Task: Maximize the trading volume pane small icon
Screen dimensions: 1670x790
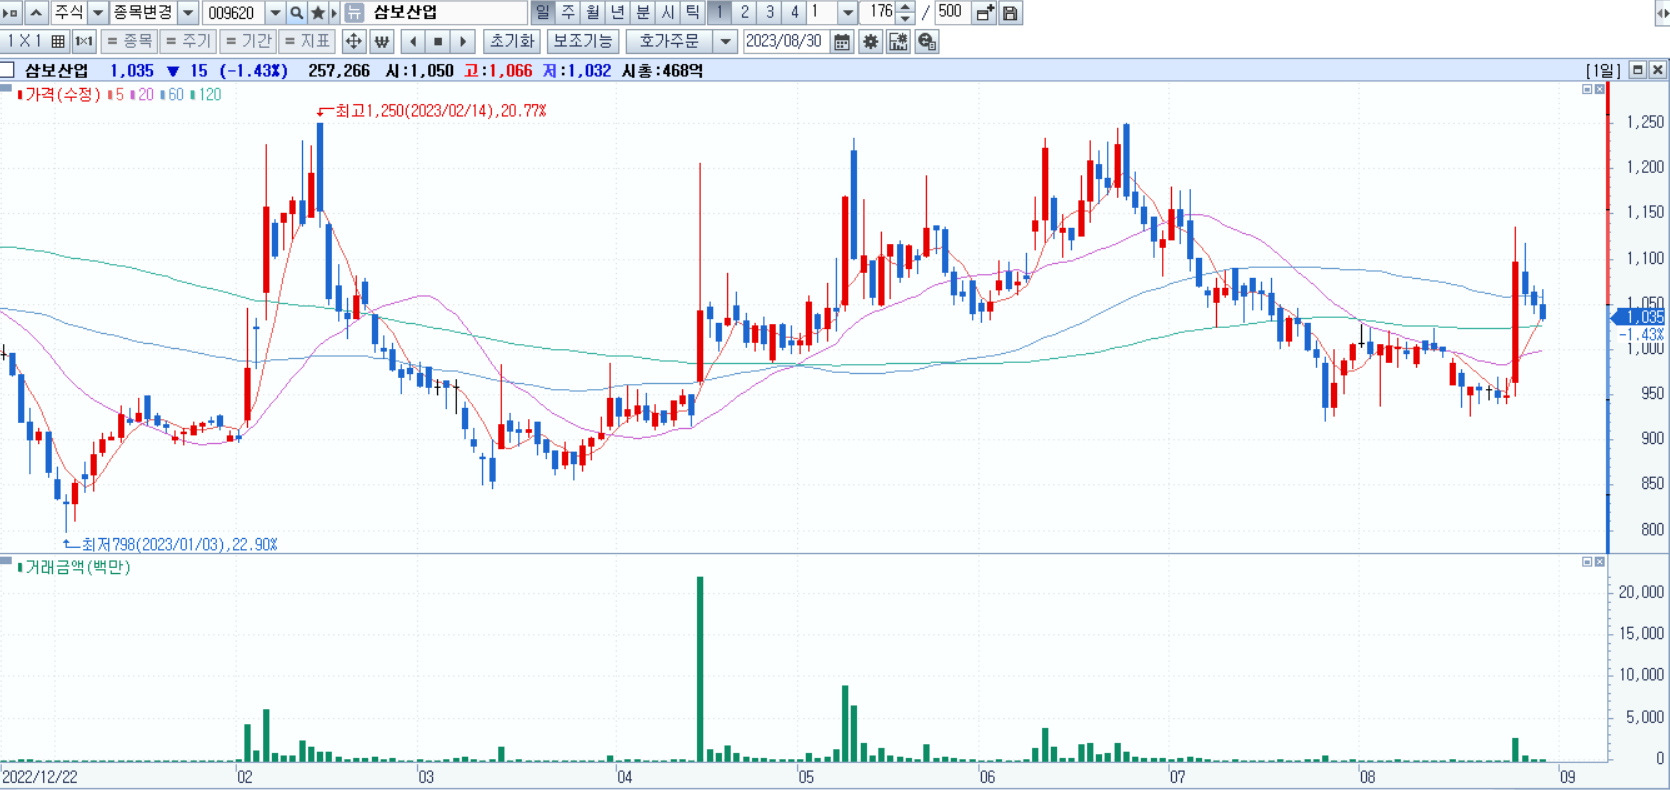Action: click(x=1587, y=562)
